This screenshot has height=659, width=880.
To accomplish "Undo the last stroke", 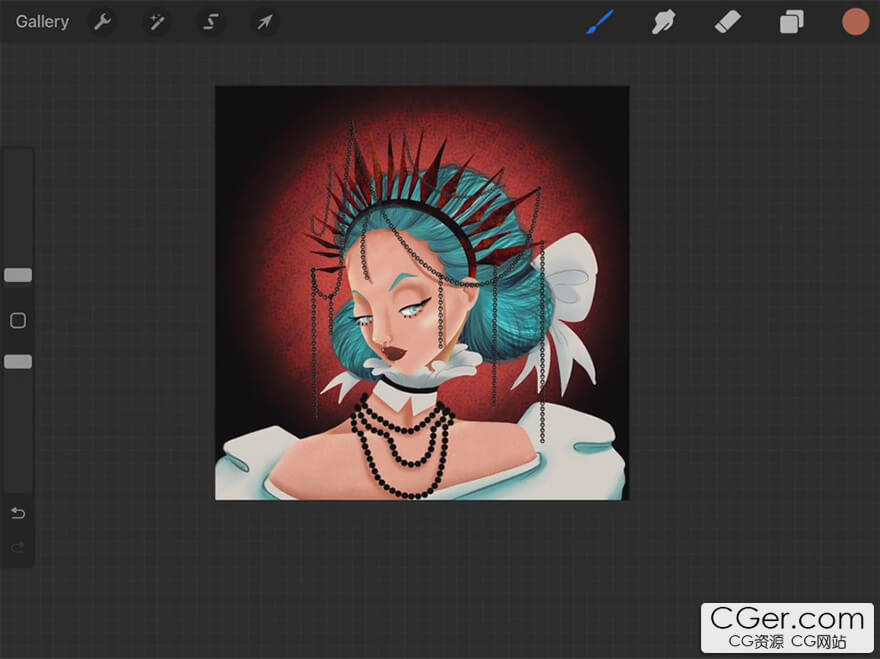I will 18,513.
